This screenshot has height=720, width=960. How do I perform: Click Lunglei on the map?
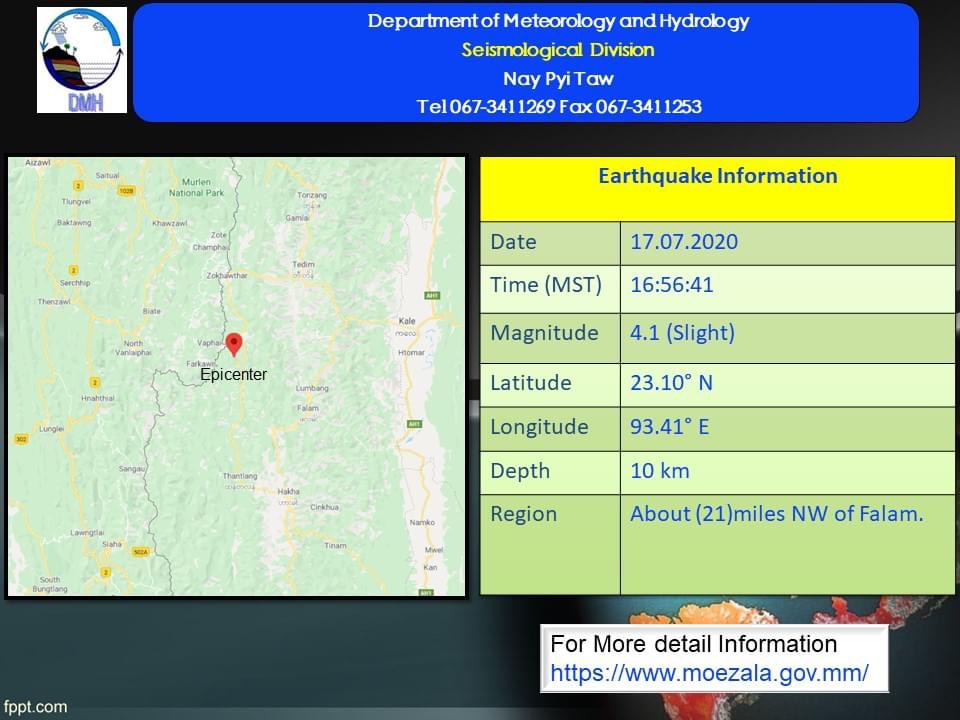click(51, 429)
